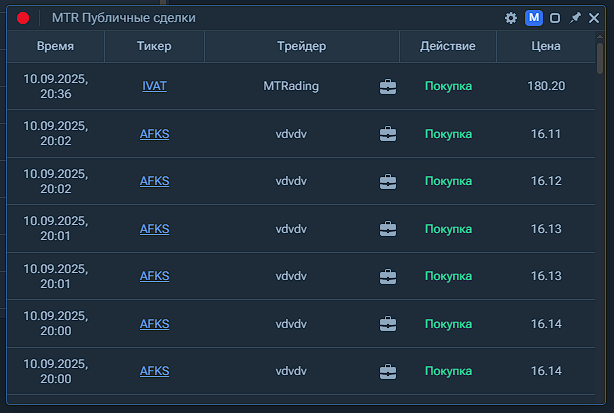This screenshot has width=614, height=413.
Task: Click the red record indicator in title bar
Action: pyautogui.click(x=23, y=18)
